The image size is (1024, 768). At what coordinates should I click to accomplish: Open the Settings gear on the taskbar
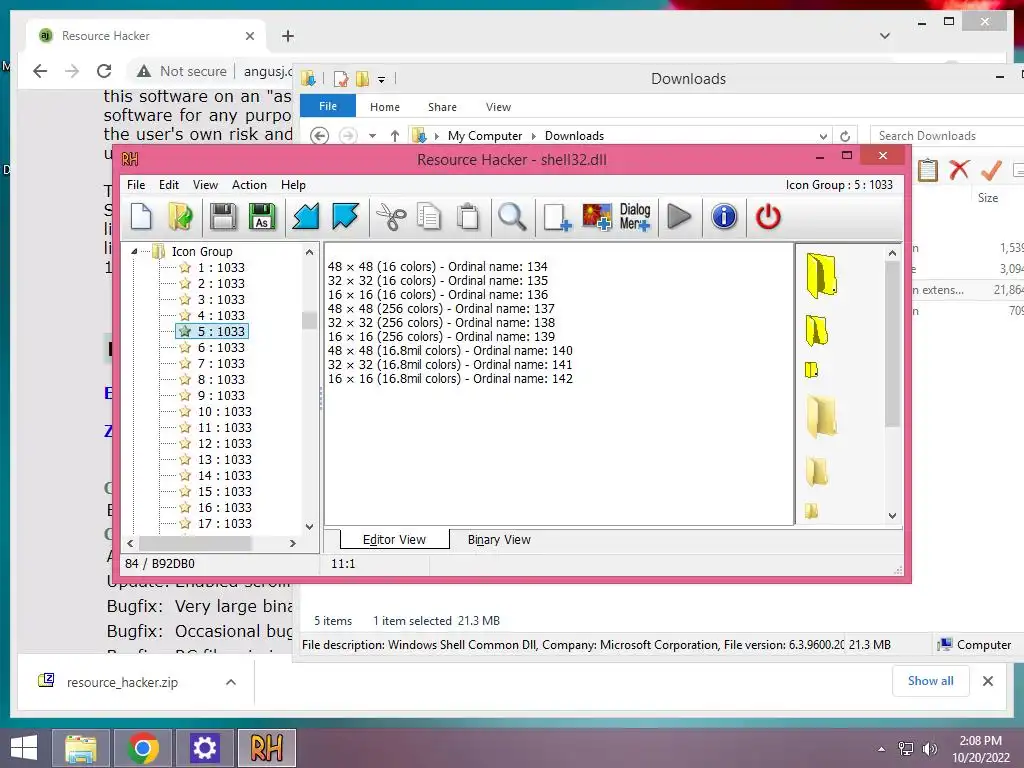(x=204, y=748)
